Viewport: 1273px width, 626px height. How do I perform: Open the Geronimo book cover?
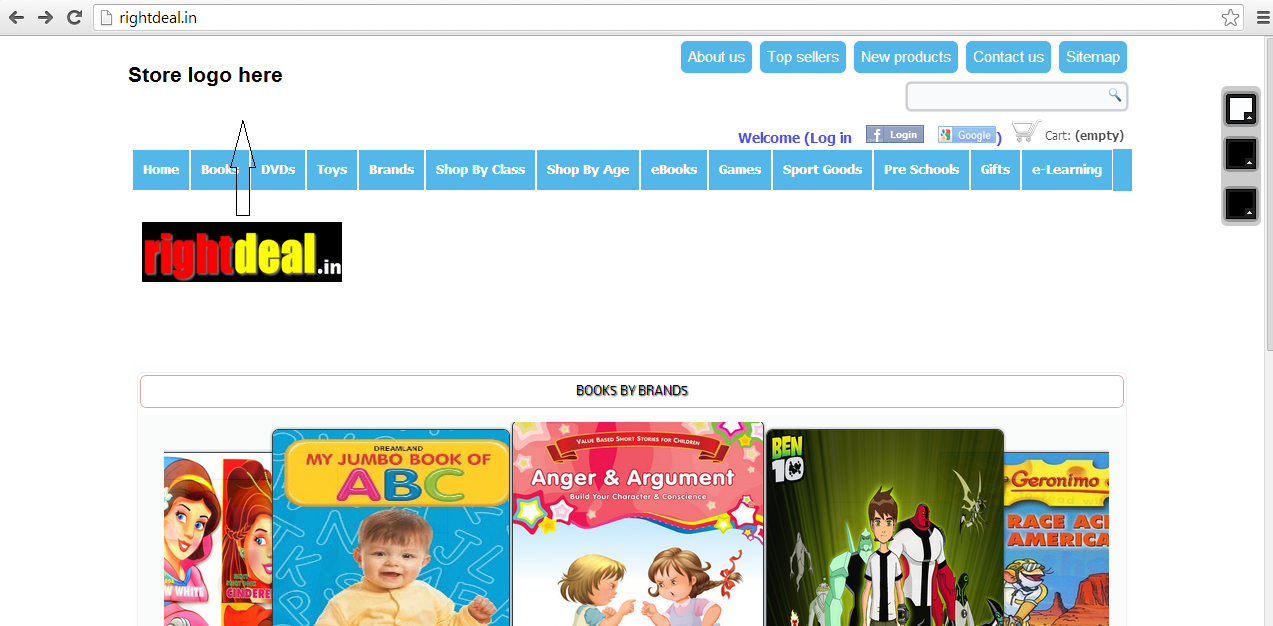pos(1056,539)
